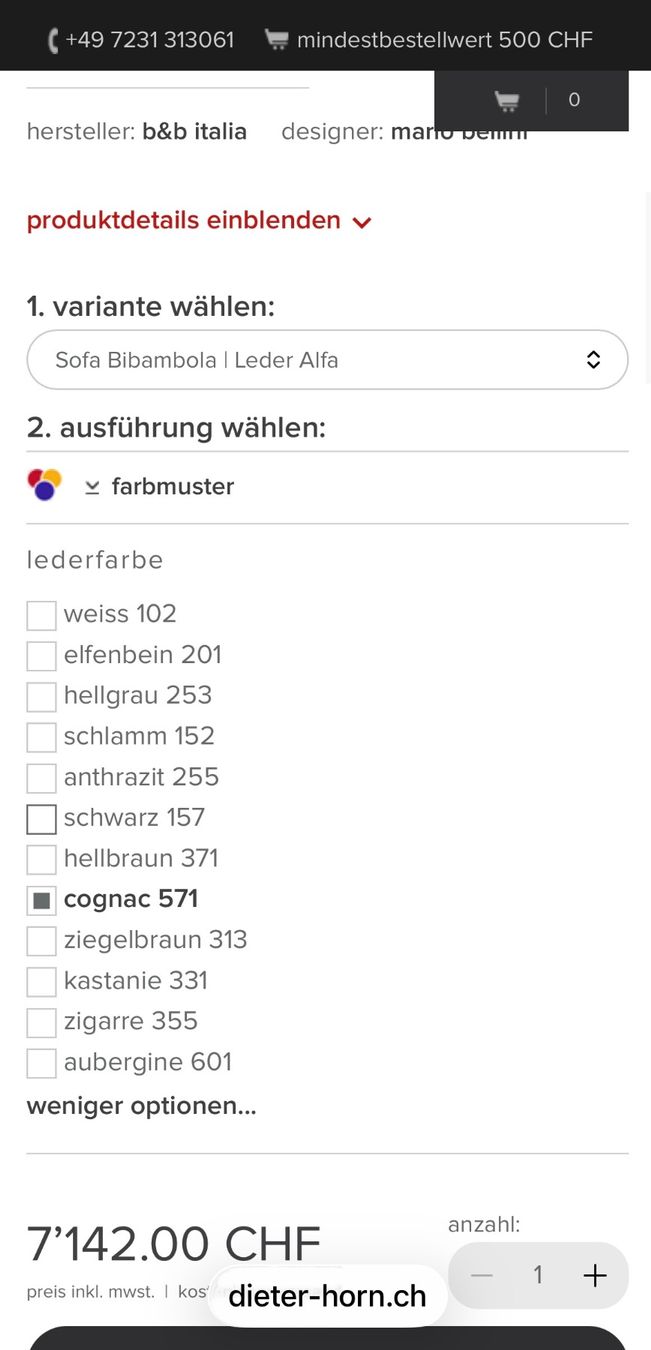Click the red chevron next to produktdetails einblenden

tap(362, 222)
